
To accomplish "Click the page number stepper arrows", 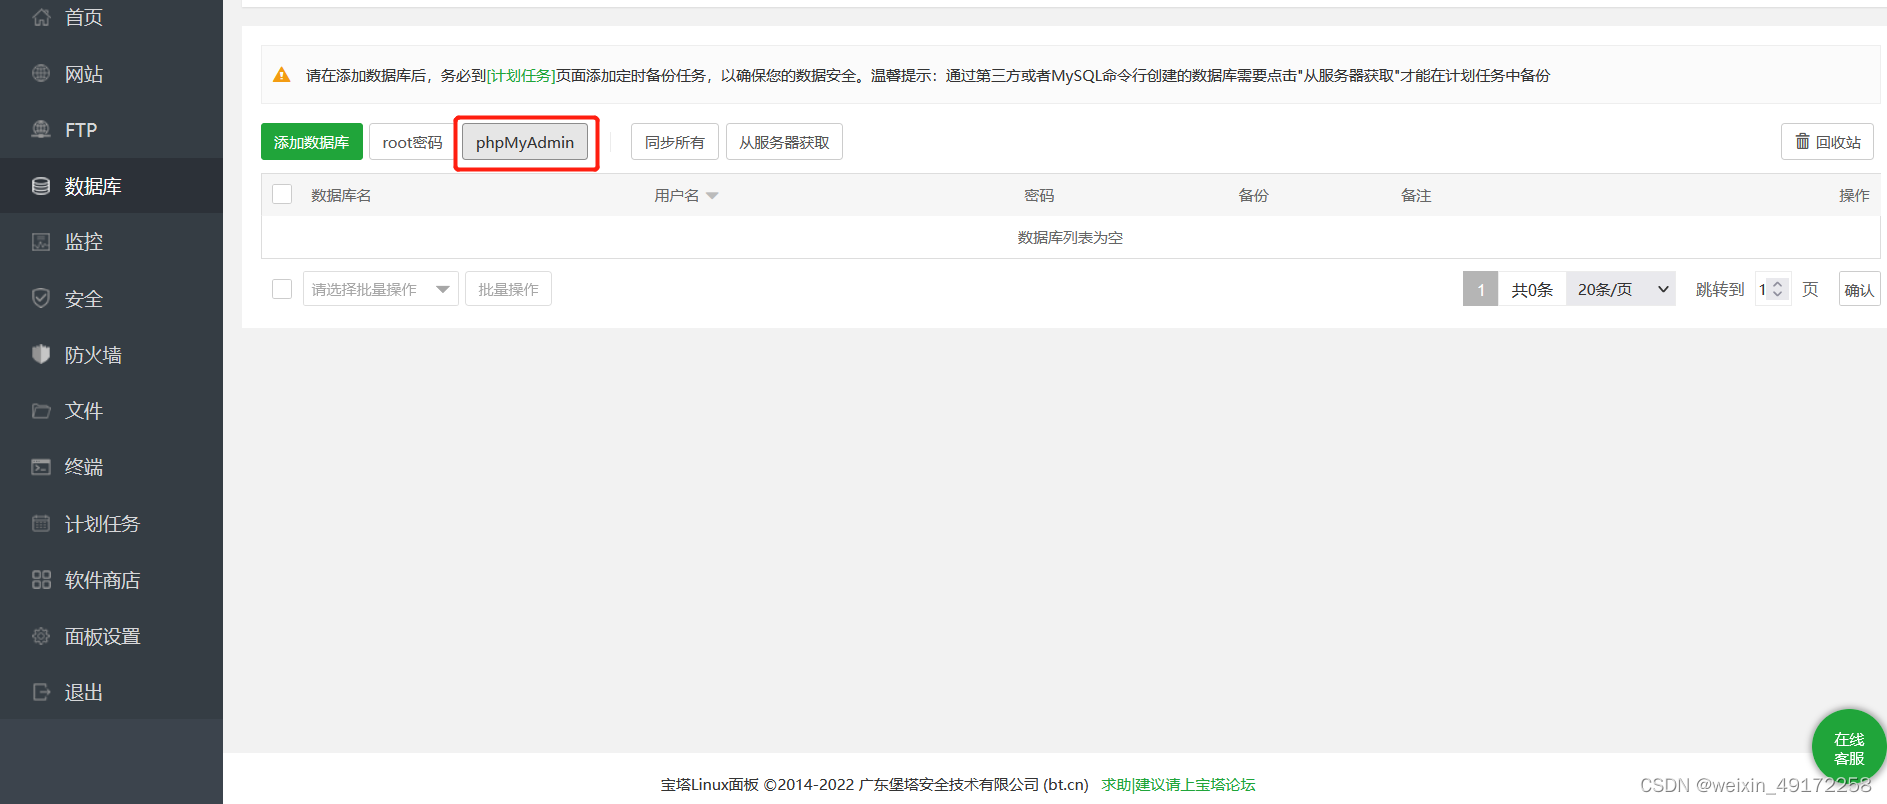I will (x=1777, y=289).
